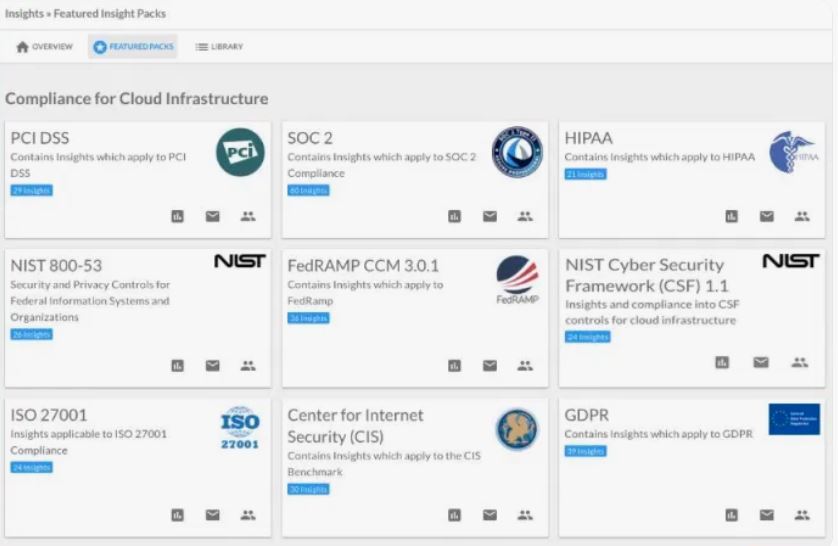Open report chart for NIST CSF 1.1 pack
The height and width of the screenshot is (546, 838).
click(722, 363)
